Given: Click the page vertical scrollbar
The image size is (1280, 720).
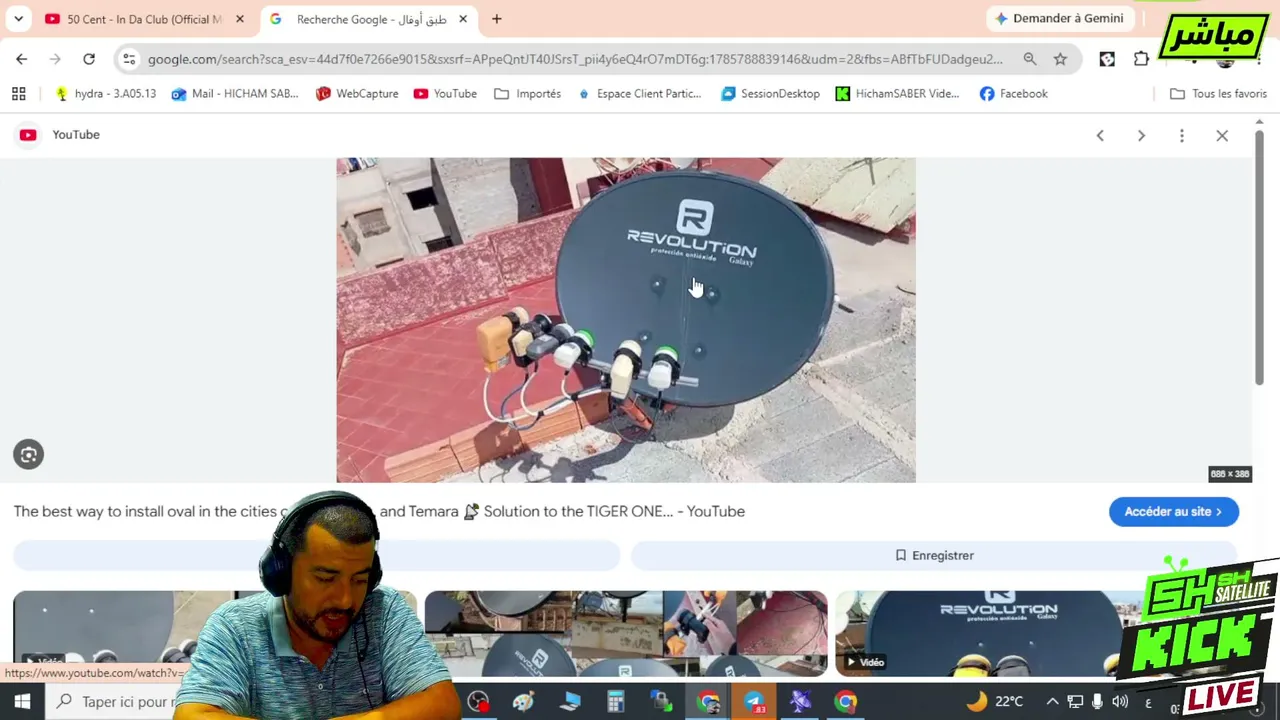Looking at the screenshot, I should point(1259,260).
